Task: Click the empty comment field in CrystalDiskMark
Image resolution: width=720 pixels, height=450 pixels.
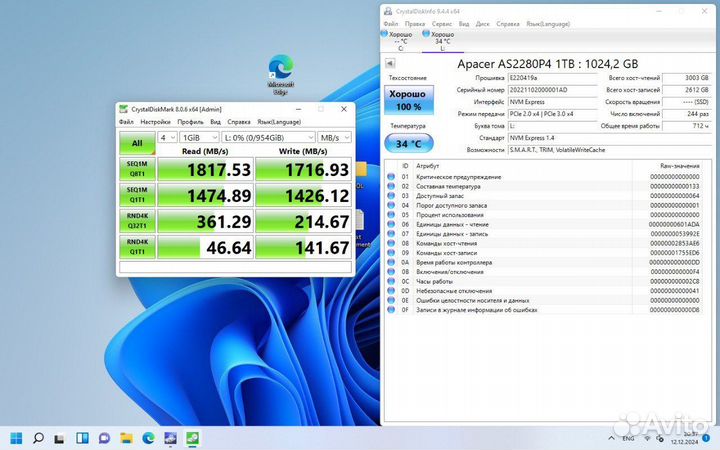Action: pos(236,267)
